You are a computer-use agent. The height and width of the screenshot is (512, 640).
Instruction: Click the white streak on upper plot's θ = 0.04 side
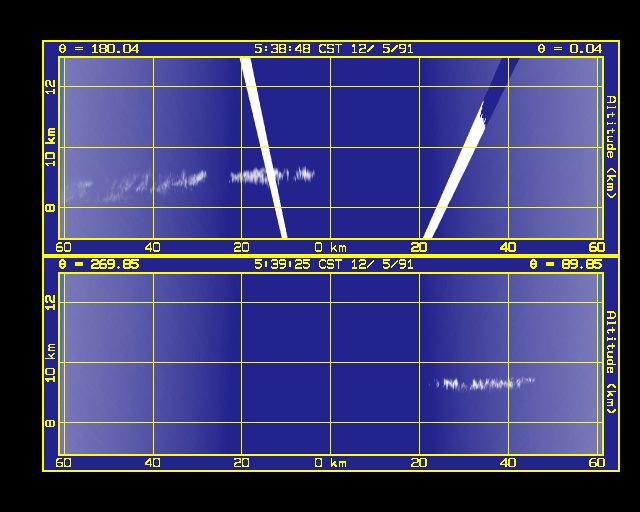[x=455, y=170]
